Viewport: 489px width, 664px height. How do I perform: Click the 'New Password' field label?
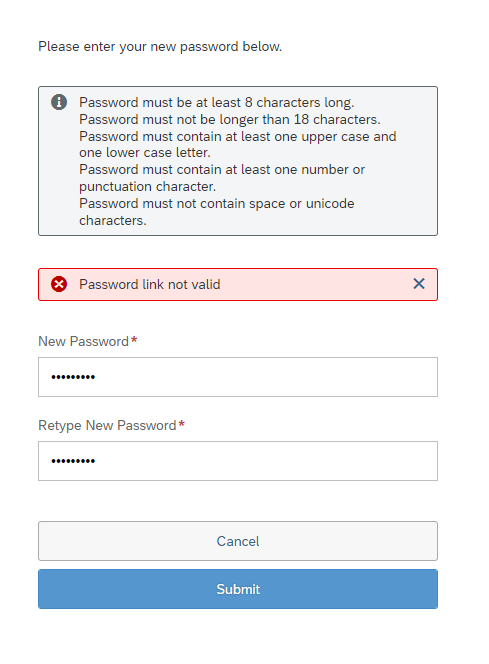[83, 341]
